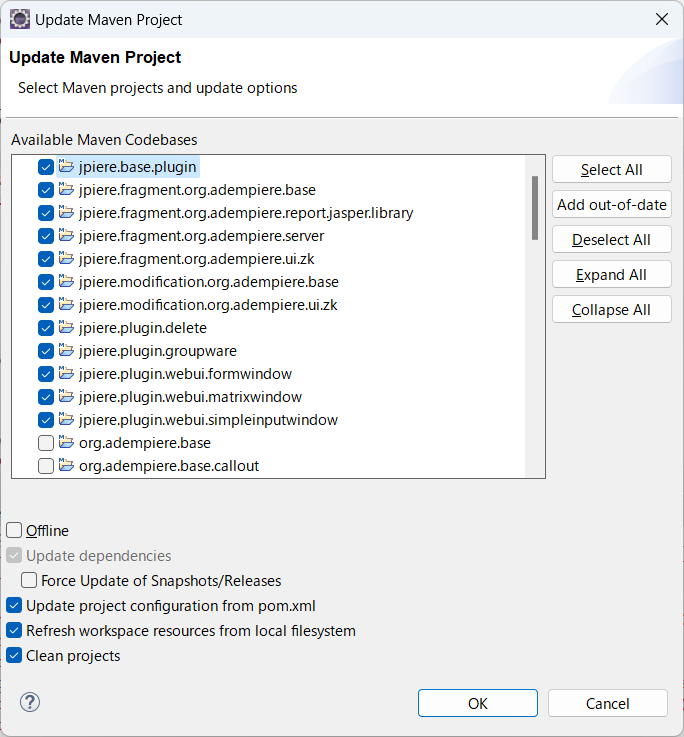The height and width of the screenshot is (737, 684).
Task: Select jpiere.fragment.org.adempiere.report.jasper.library row text
Action: click(x=246, y=213)
